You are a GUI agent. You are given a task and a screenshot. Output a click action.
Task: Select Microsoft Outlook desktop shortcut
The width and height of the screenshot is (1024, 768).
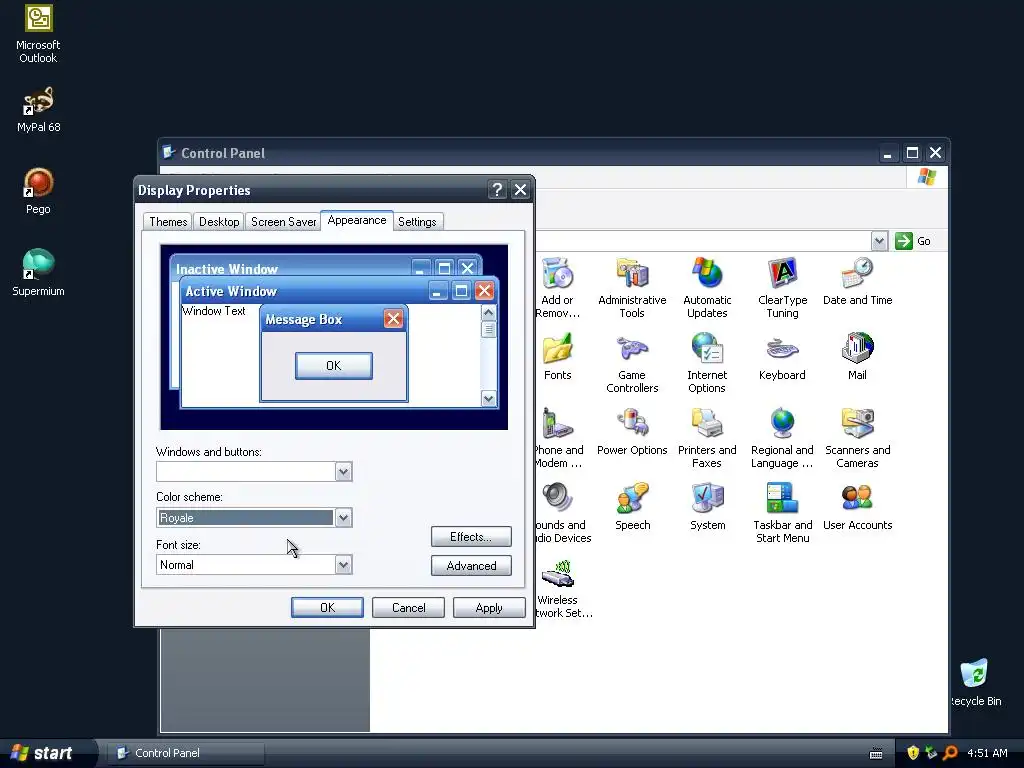click(38, 34)
